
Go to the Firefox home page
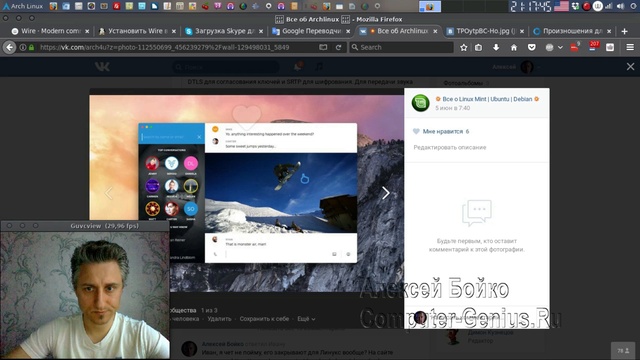(x=513, y=47)
